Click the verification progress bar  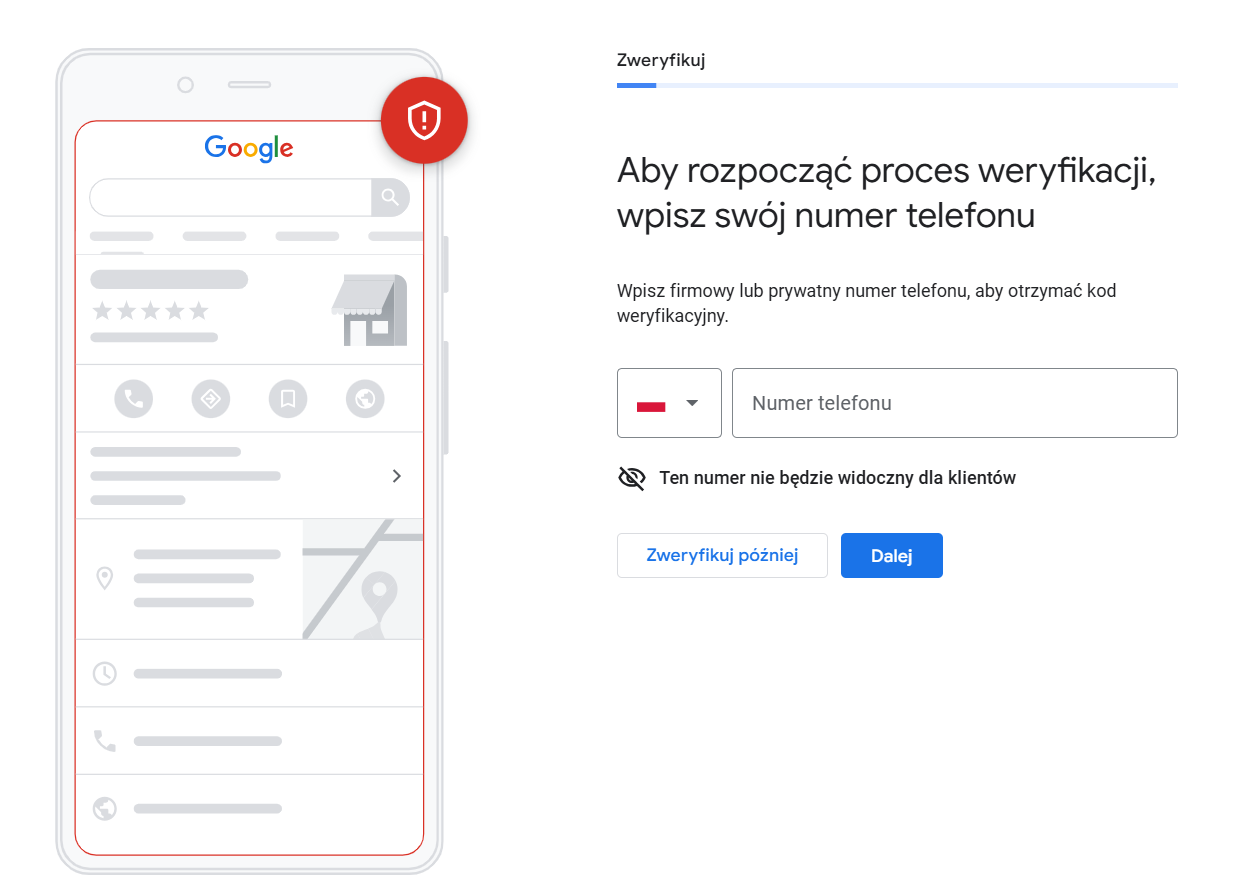897,86
